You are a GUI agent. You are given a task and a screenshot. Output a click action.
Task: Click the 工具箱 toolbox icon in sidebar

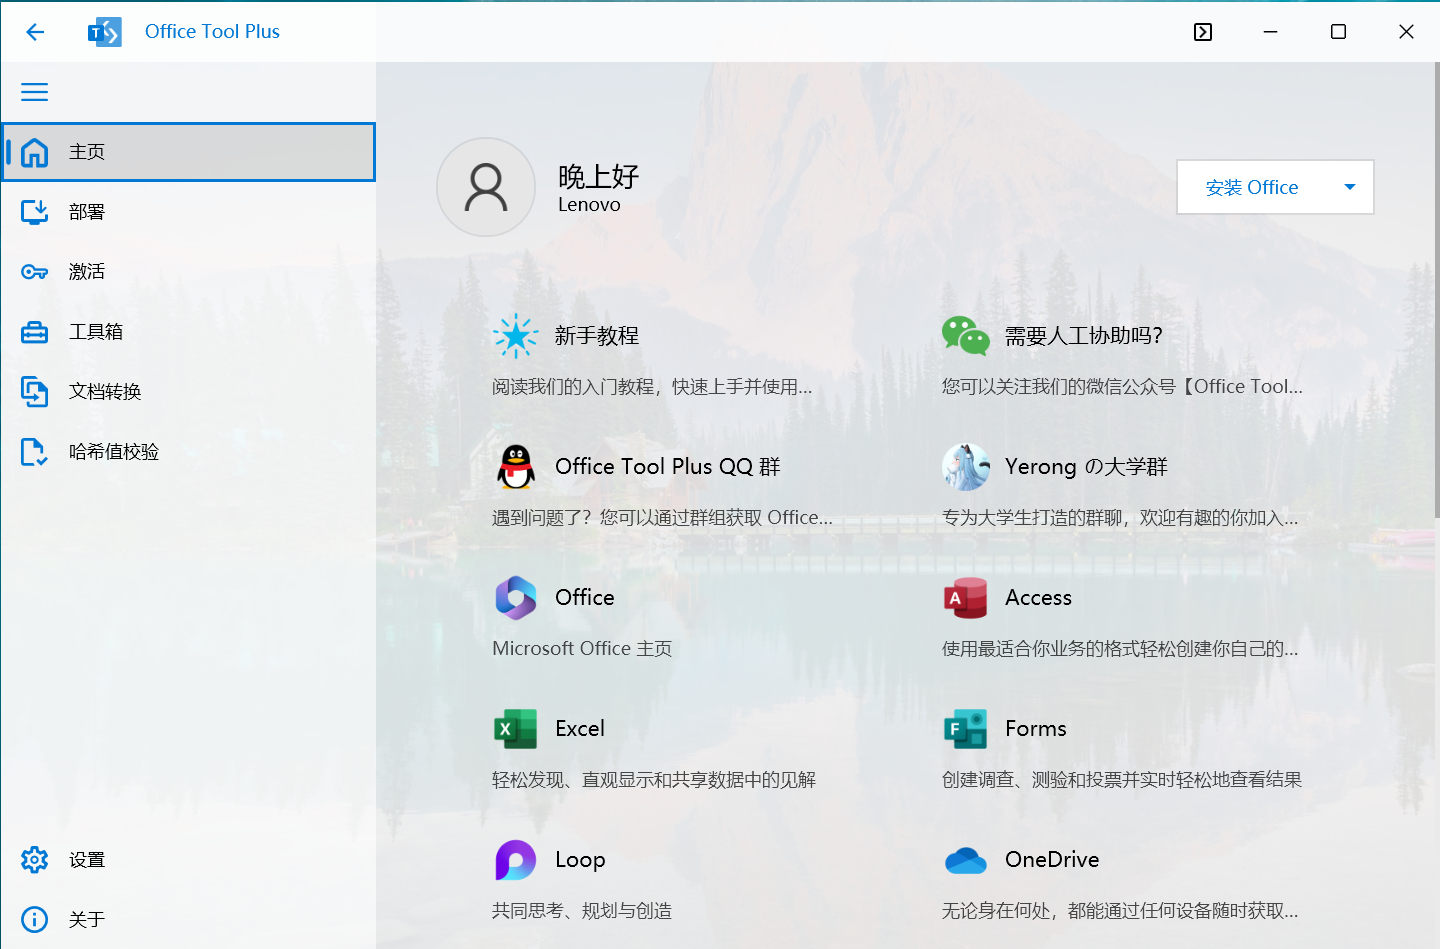35,332
